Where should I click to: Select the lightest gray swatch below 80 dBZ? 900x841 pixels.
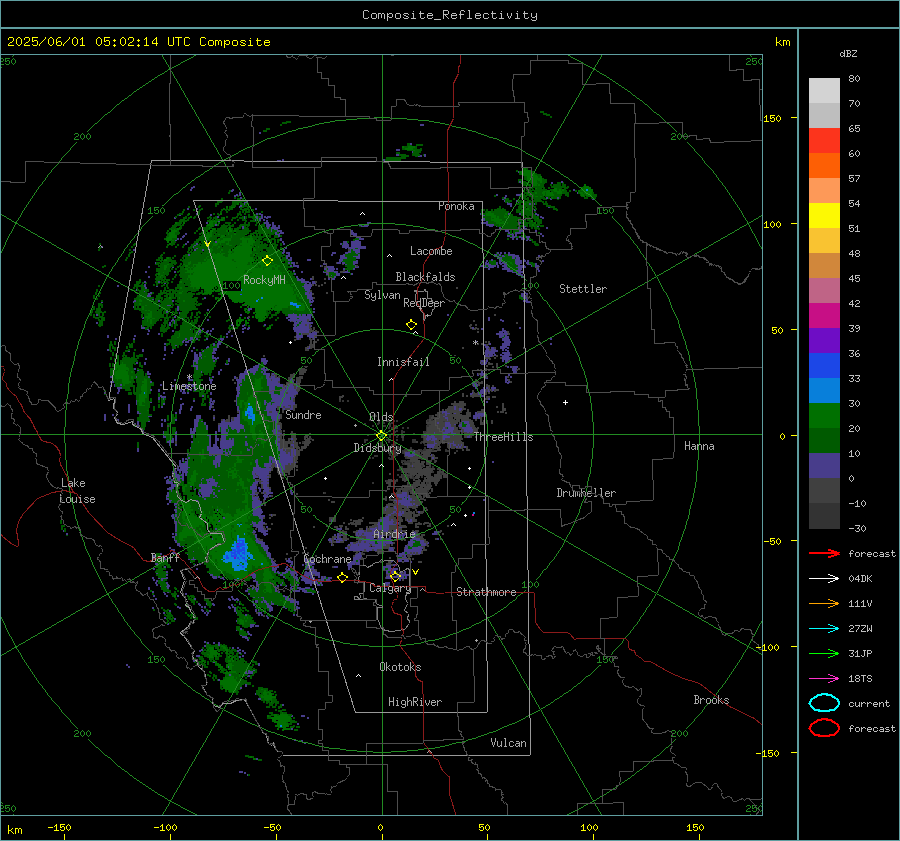(x=824, y=90)
